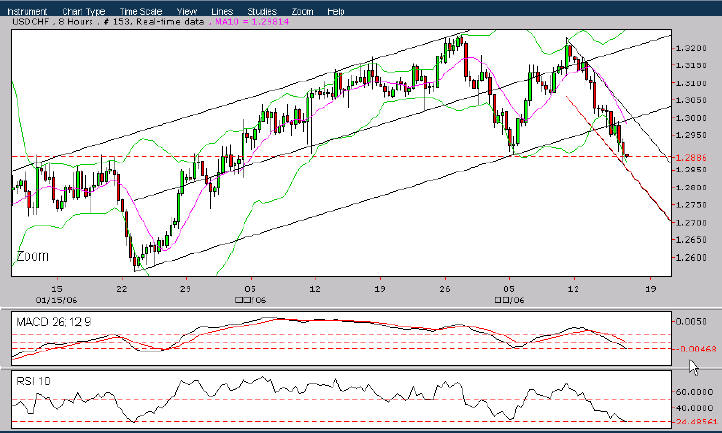722x433 pixels.
Task: Click the 1.2700 price axis label
Action: [691, 222]
